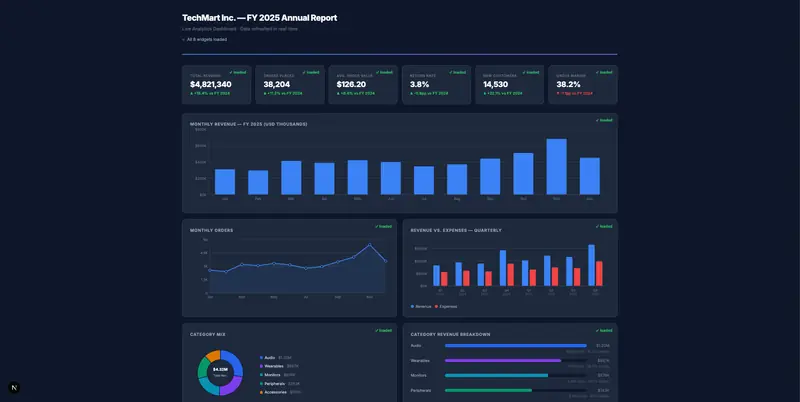Click loaded status on Category Revenue Breakdown
Image resolution: width=800 pixels, height=402 pixels.
click(604, 331)
